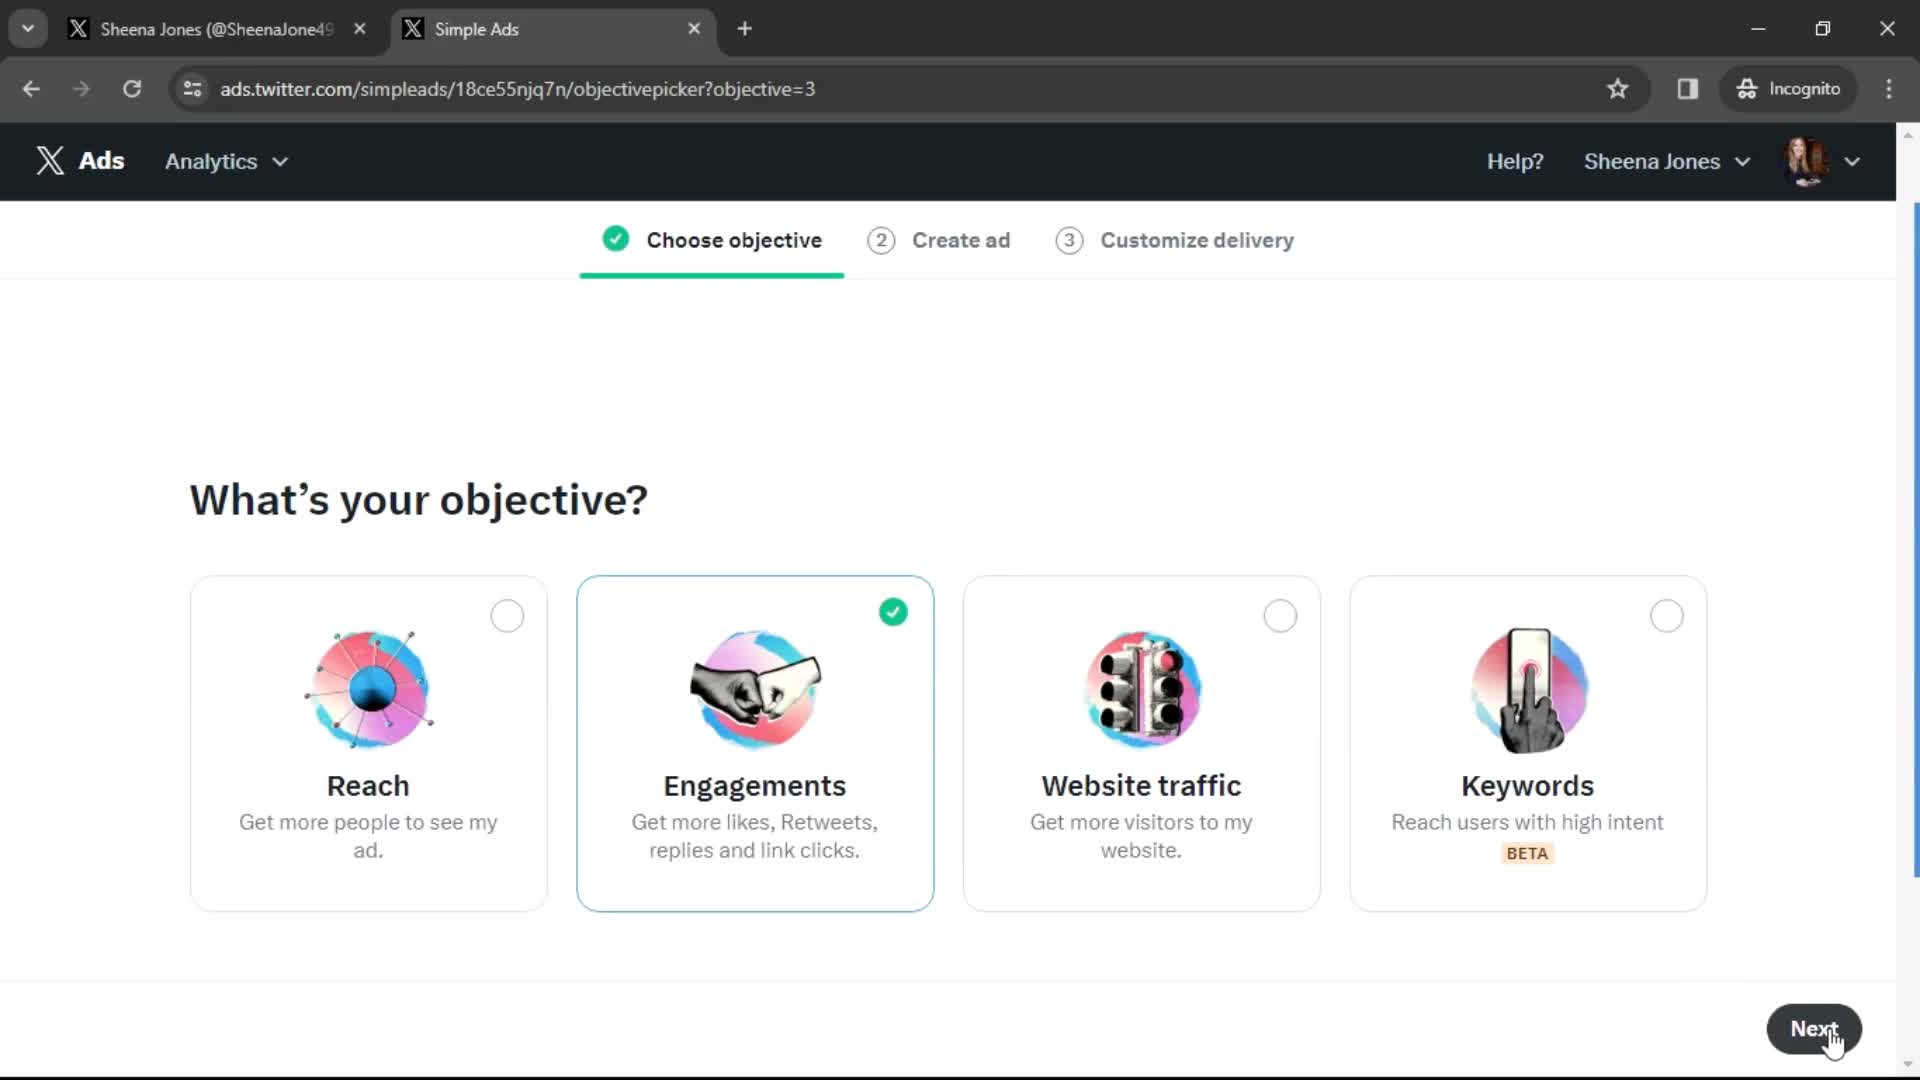This screenshot has width=1920, height=1080.
Task: Select the Reach objective icon
Action: (x=368, y=686)
